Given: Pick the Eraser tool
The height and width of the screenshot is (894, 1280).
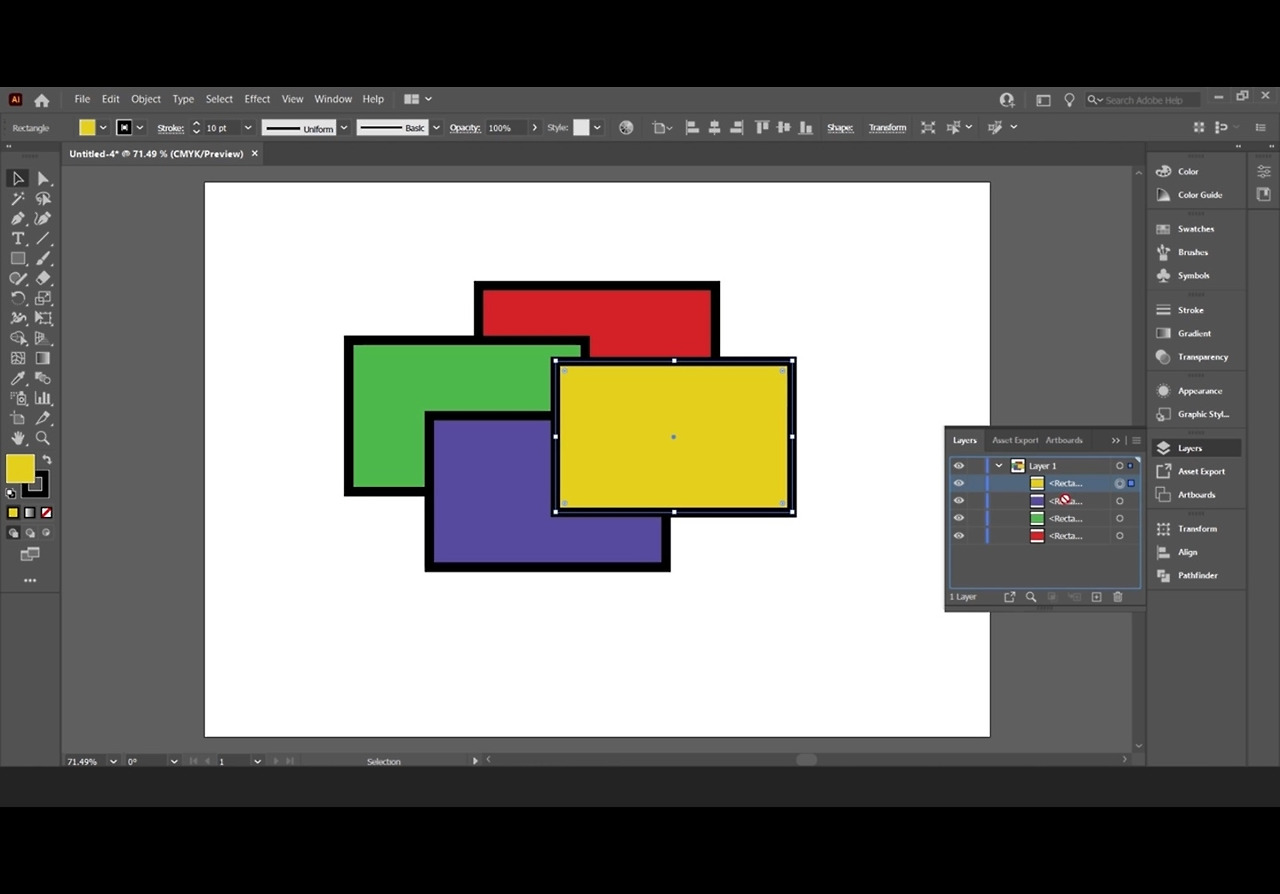Looking at the screenshot, I should (43, 278).
